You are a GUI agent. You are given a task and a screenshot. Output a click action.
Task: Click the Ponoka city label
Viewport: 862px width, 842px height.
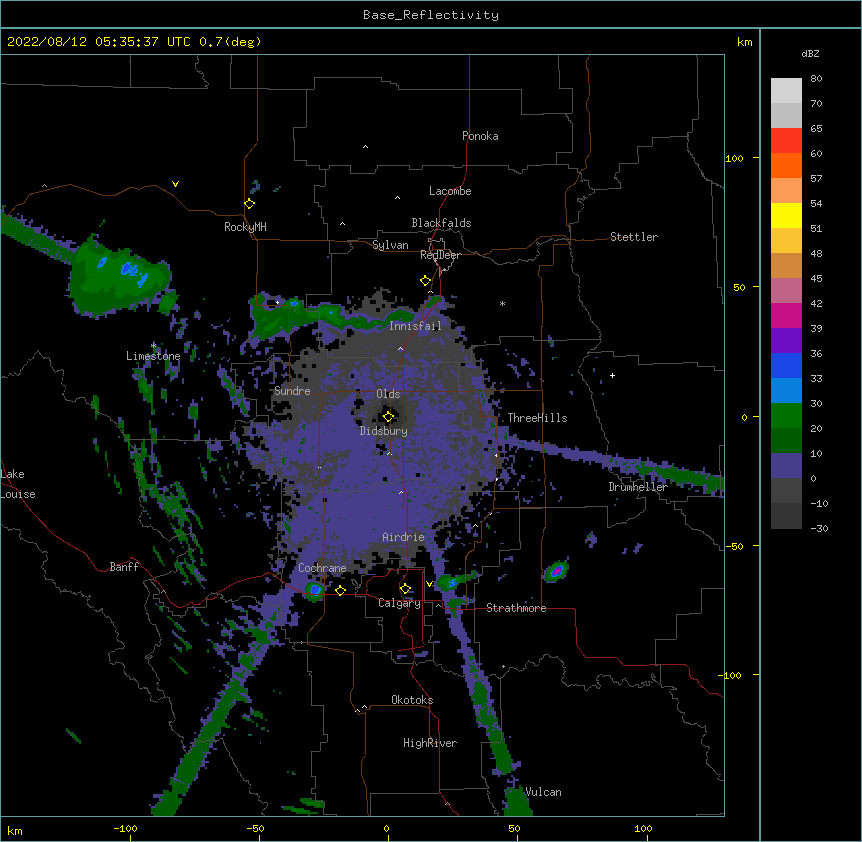click(x=480, y=136)
